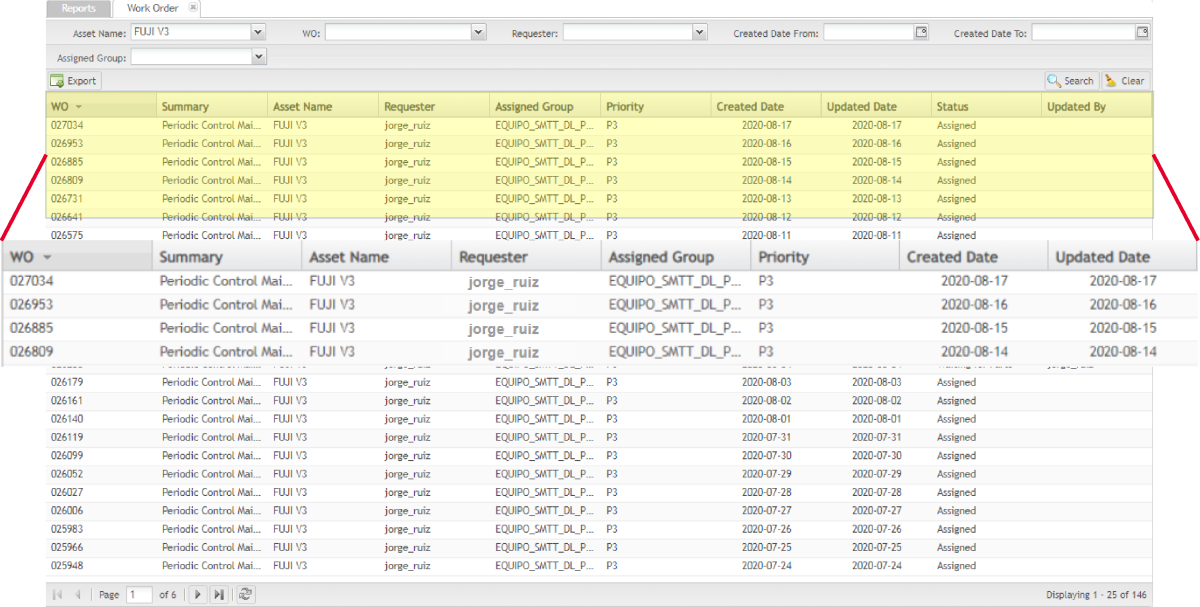Viewport: 1200px width, 607px height.
Task: Sort by the Asset Name column header
Action: (323, 106)
